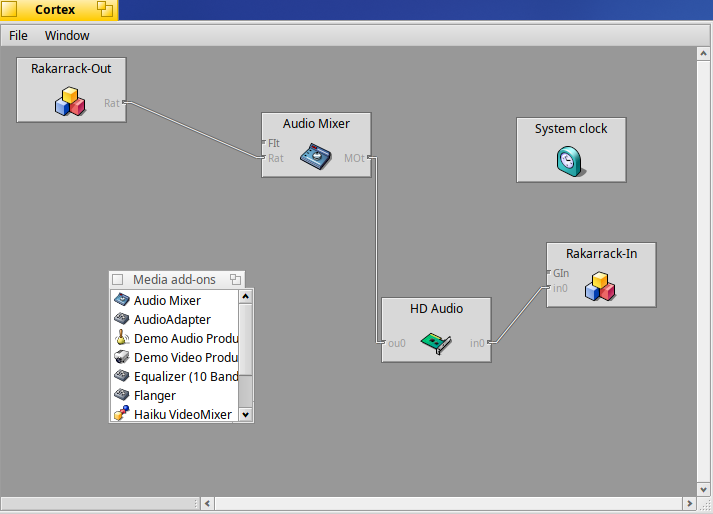Open the File menu
The image size is (713, 514).
pos(18,35)
